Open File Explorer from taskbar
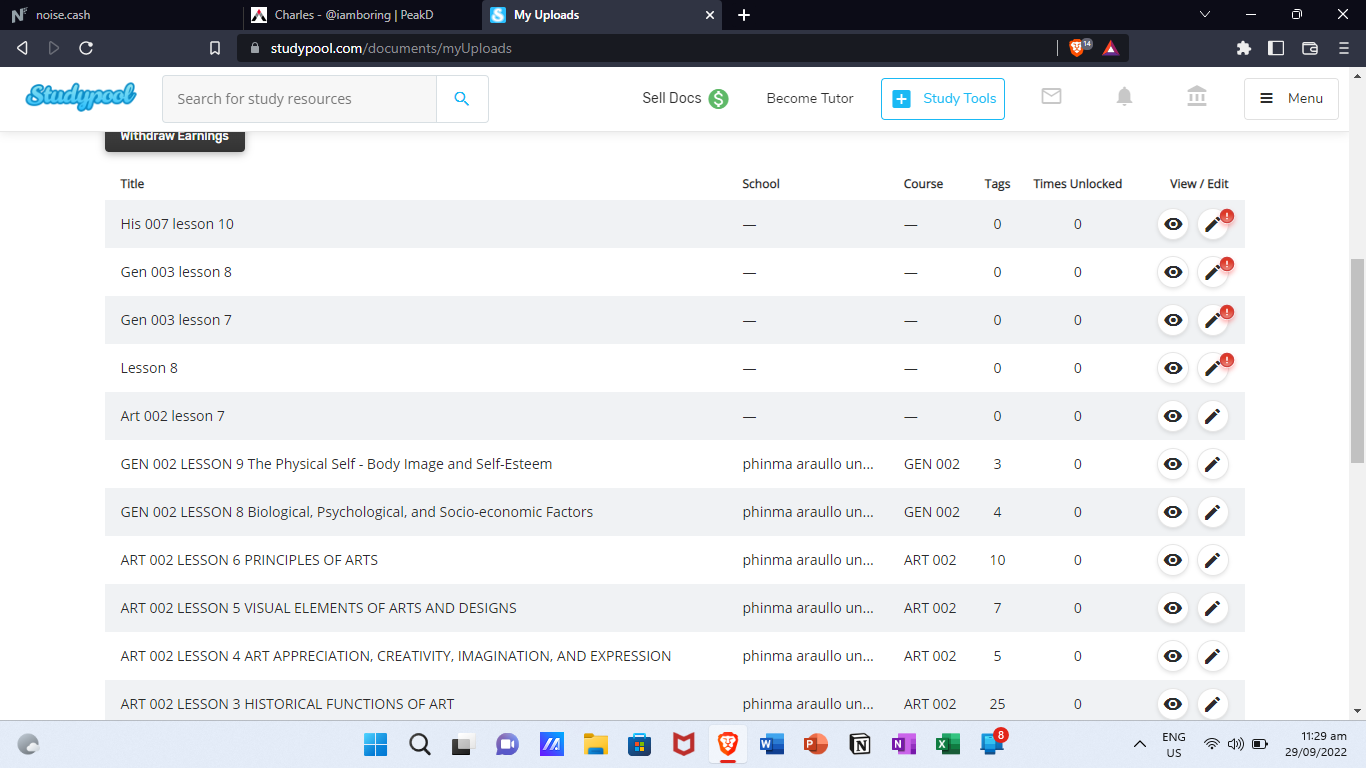 point(596,744)
